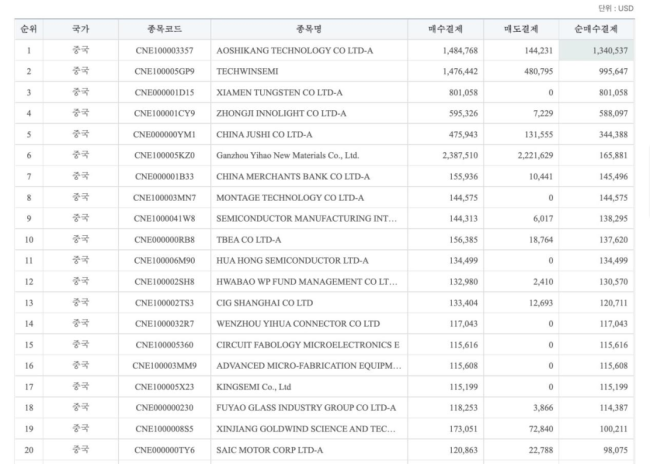Click stock code CNE100005KZ0
Viewport: 650px width, 464px height.
pyautogui.click(x=164, y=155)
